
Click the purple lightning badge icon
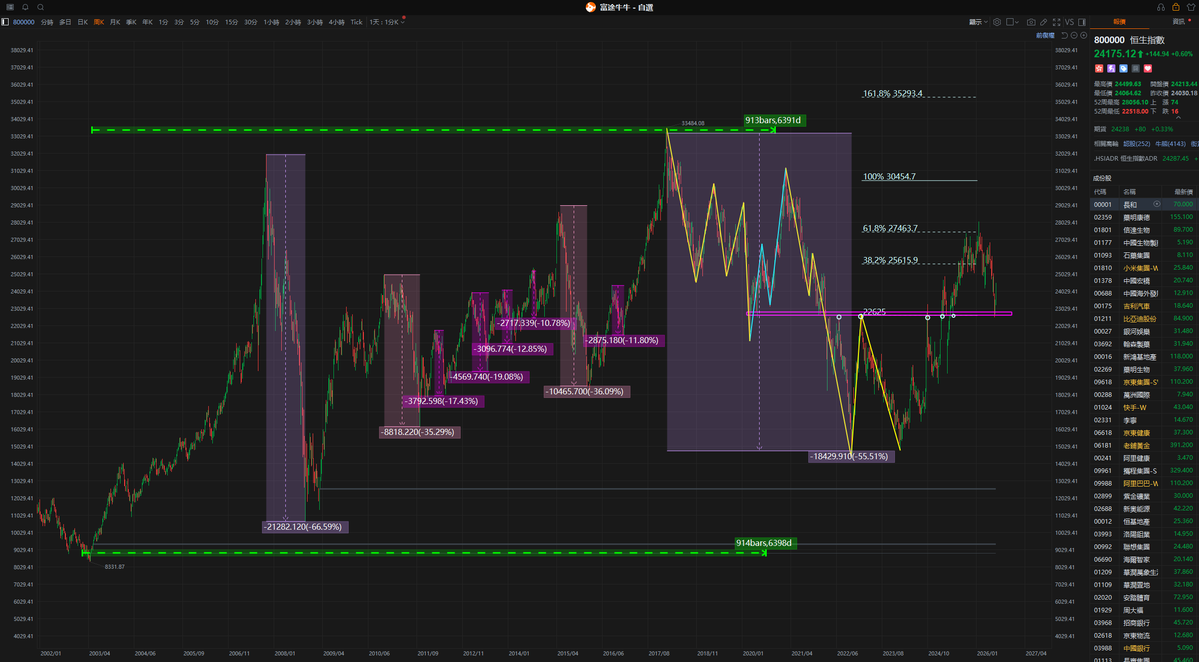tap(1111, 68)
